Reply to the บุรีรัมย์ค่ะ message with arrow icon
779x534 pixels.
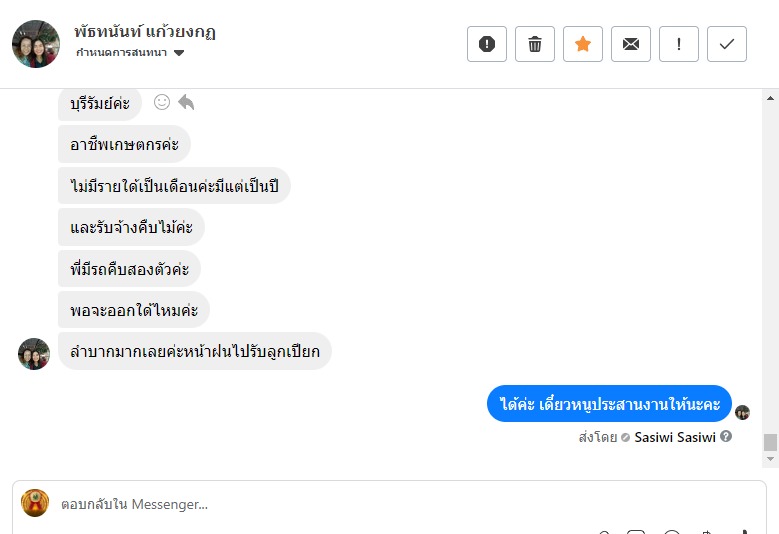click(x=186, y=102)
